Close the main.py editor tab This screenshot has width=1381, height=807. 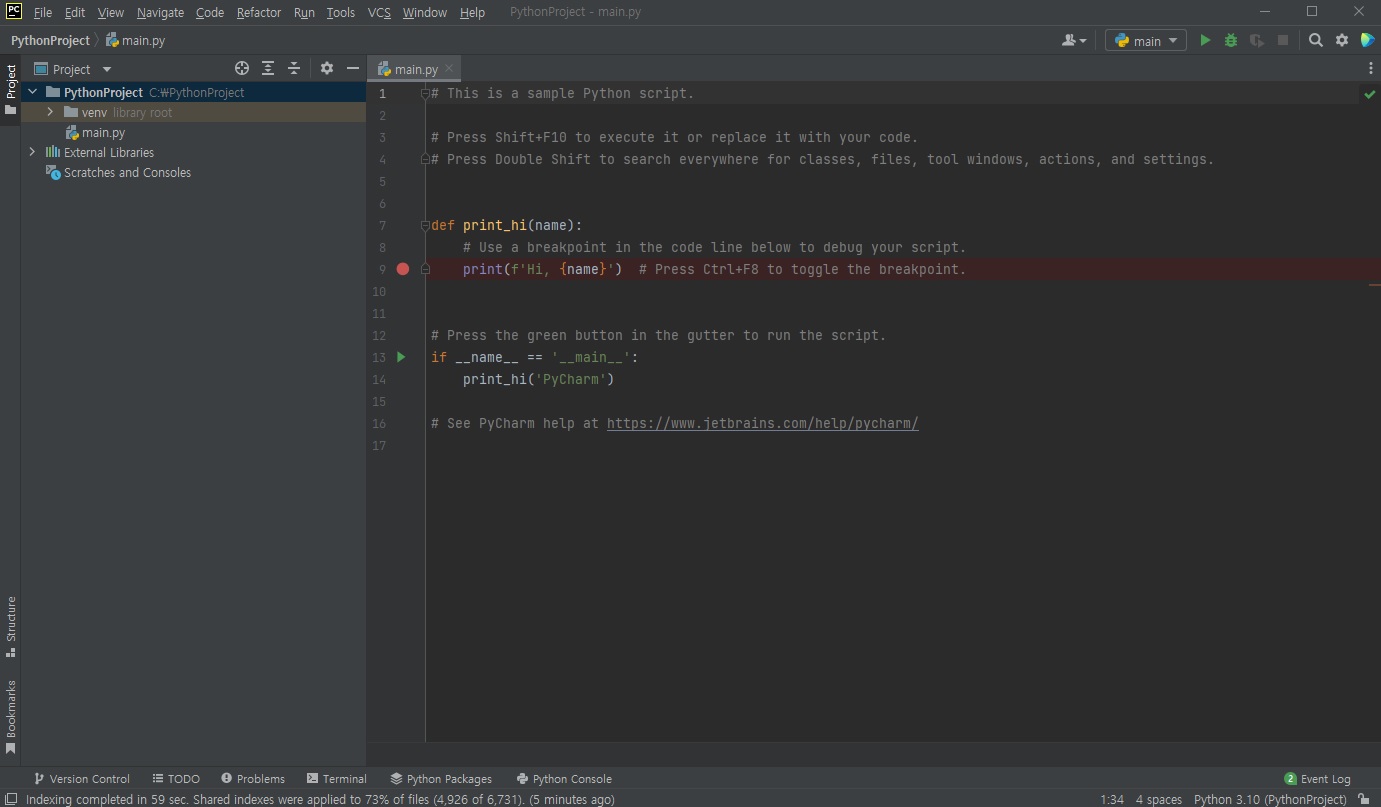tap(449, 69)
